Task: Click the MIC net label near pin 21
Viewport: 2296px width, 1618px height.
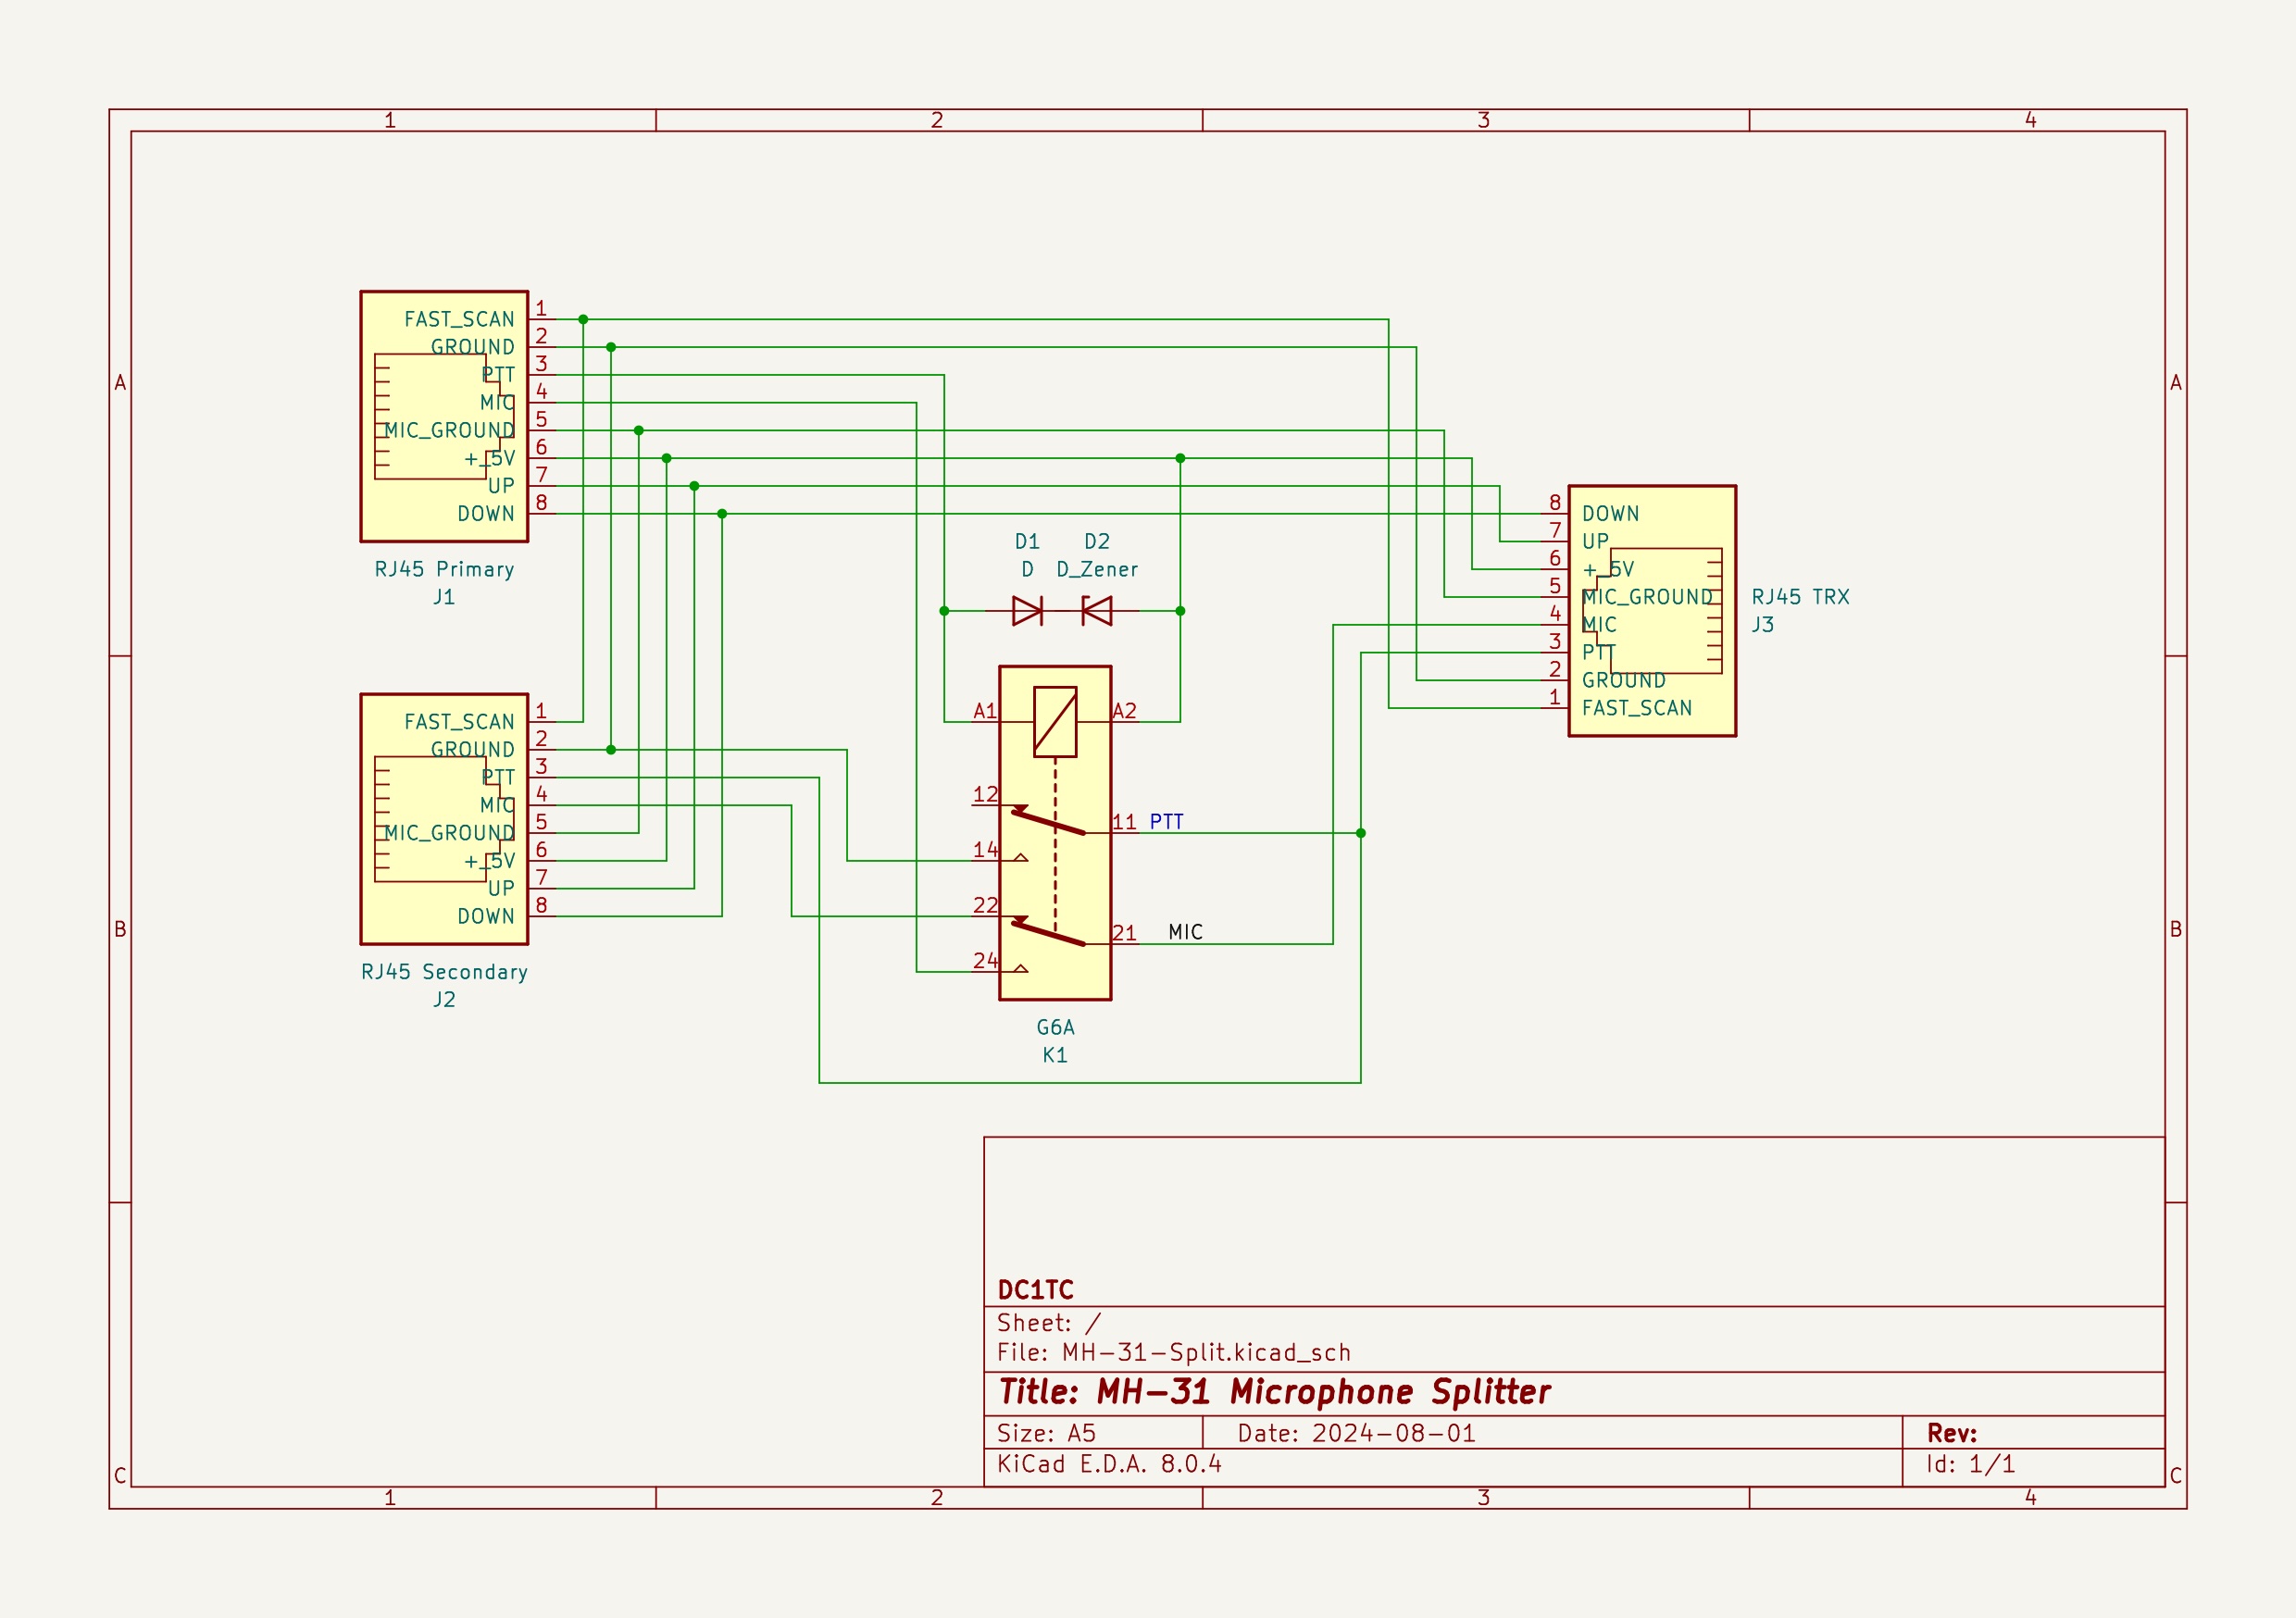Action: pos(1185,932)
